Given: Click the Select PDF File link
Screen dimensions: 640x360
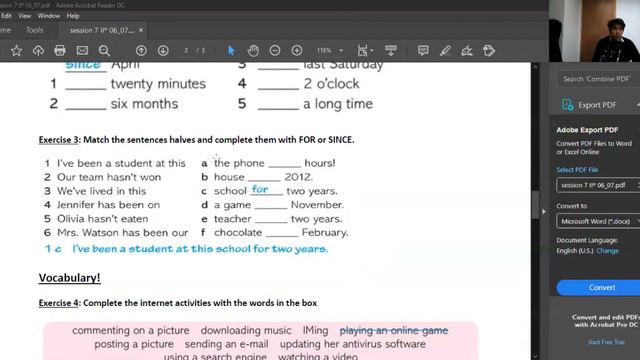Looking at the screenshot, I should click(577, 170).
